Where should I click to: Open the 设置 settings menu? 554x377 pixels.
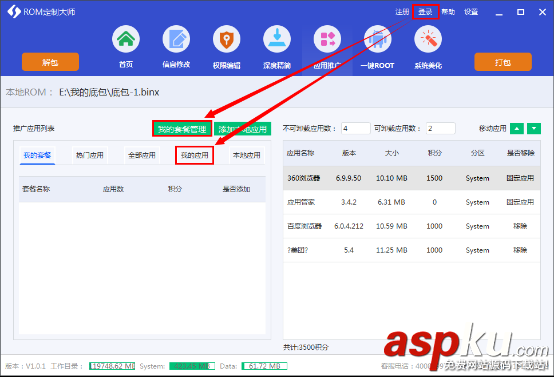[x=471, y=12]
